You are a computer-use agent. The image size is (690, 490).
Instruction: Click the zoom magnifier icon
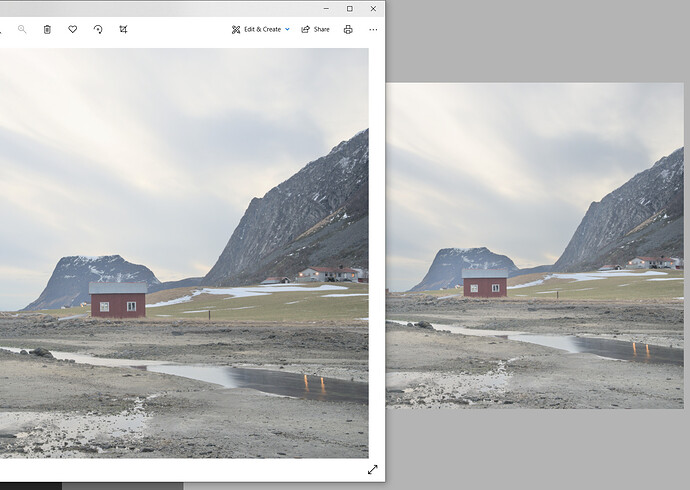click(22, 30)
